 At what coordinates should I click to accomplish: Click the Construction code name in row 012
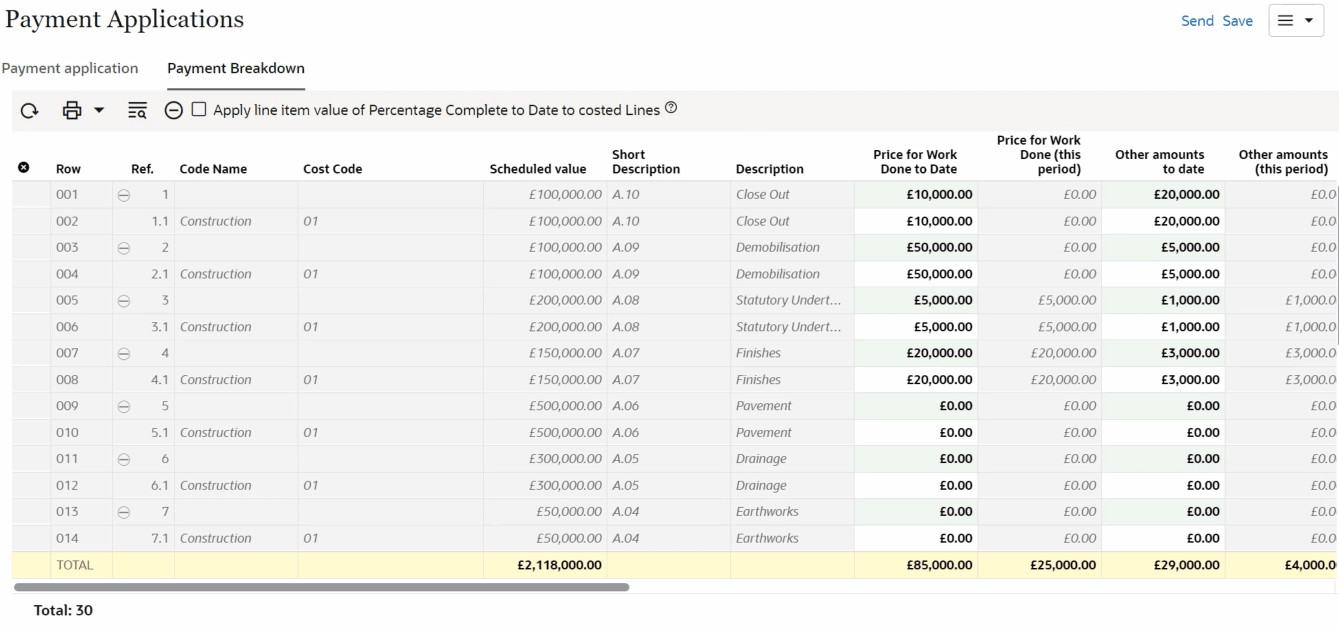click(216, 486)
